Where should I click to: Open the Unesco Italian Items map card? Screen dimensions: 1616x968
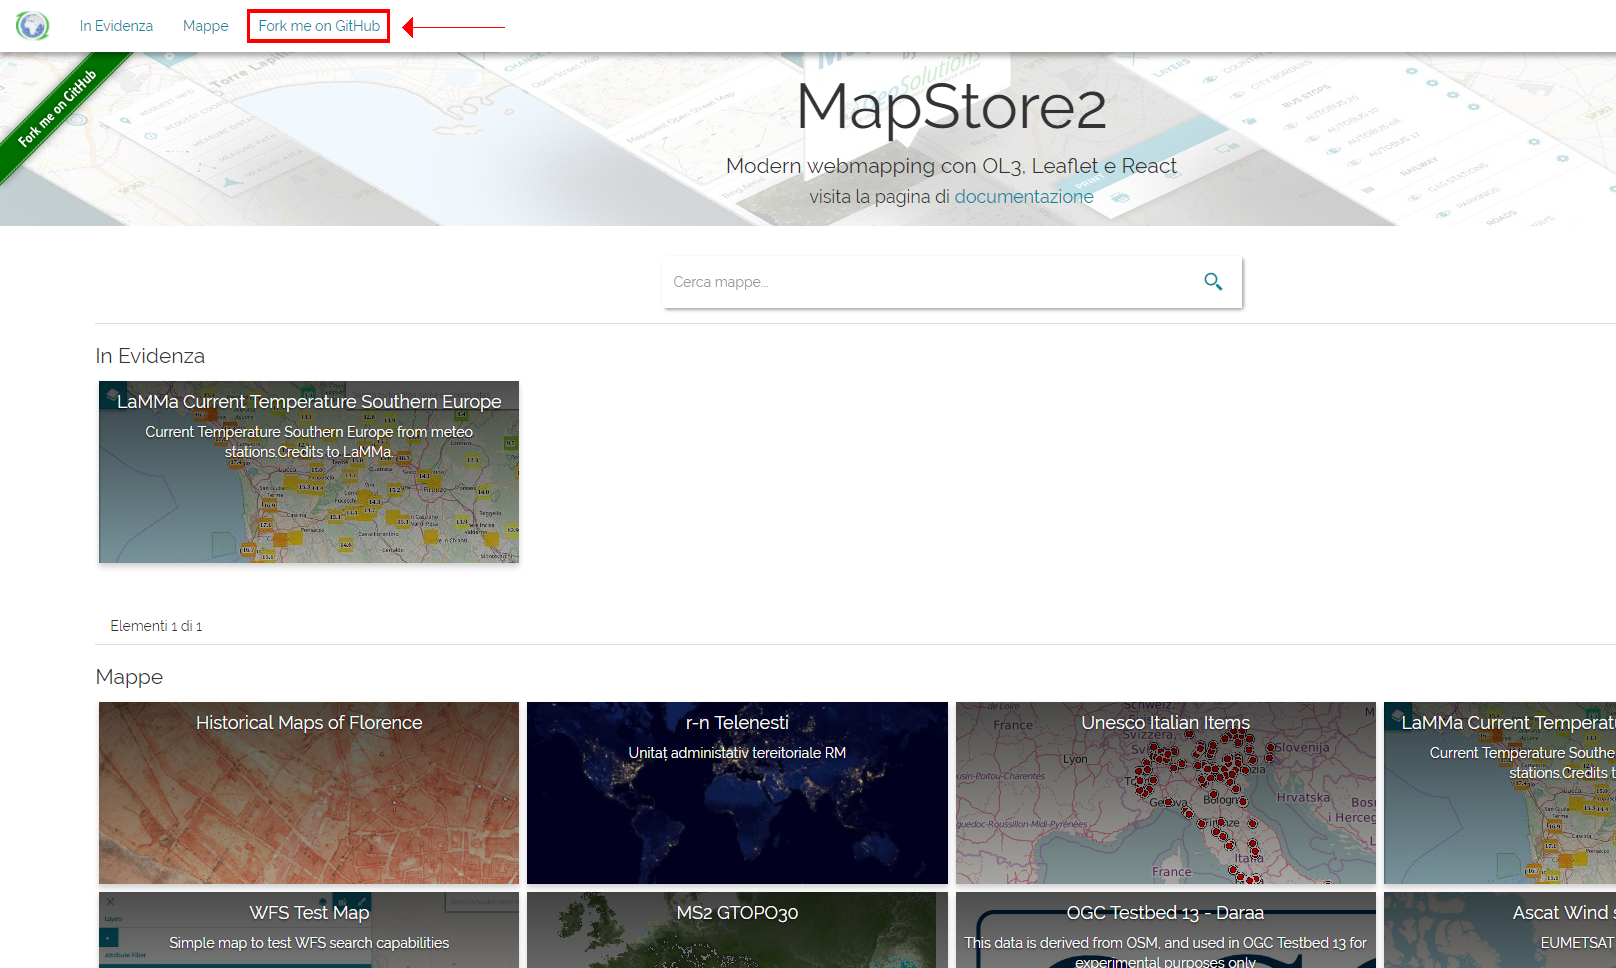point(1166,793)
